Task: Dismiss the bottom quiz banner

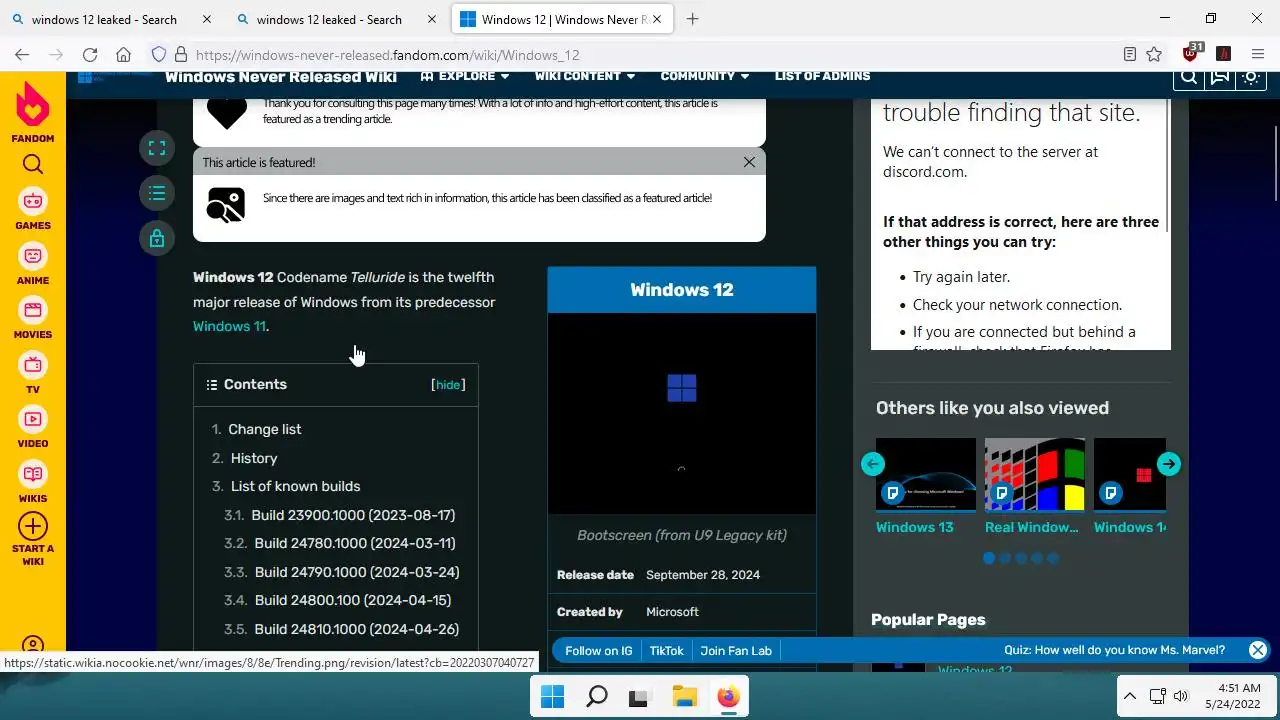Action: pos(1258,650)
